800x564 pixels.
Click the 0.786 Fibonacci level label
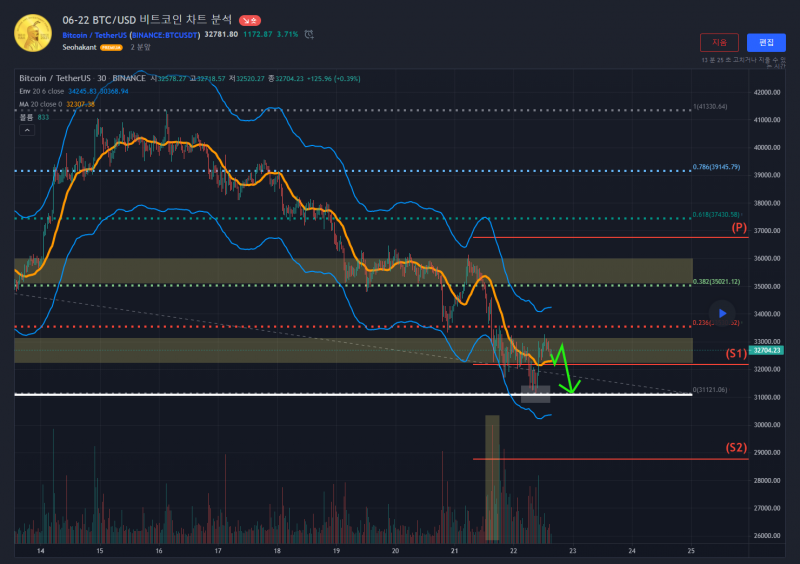[x=716, y=167]
